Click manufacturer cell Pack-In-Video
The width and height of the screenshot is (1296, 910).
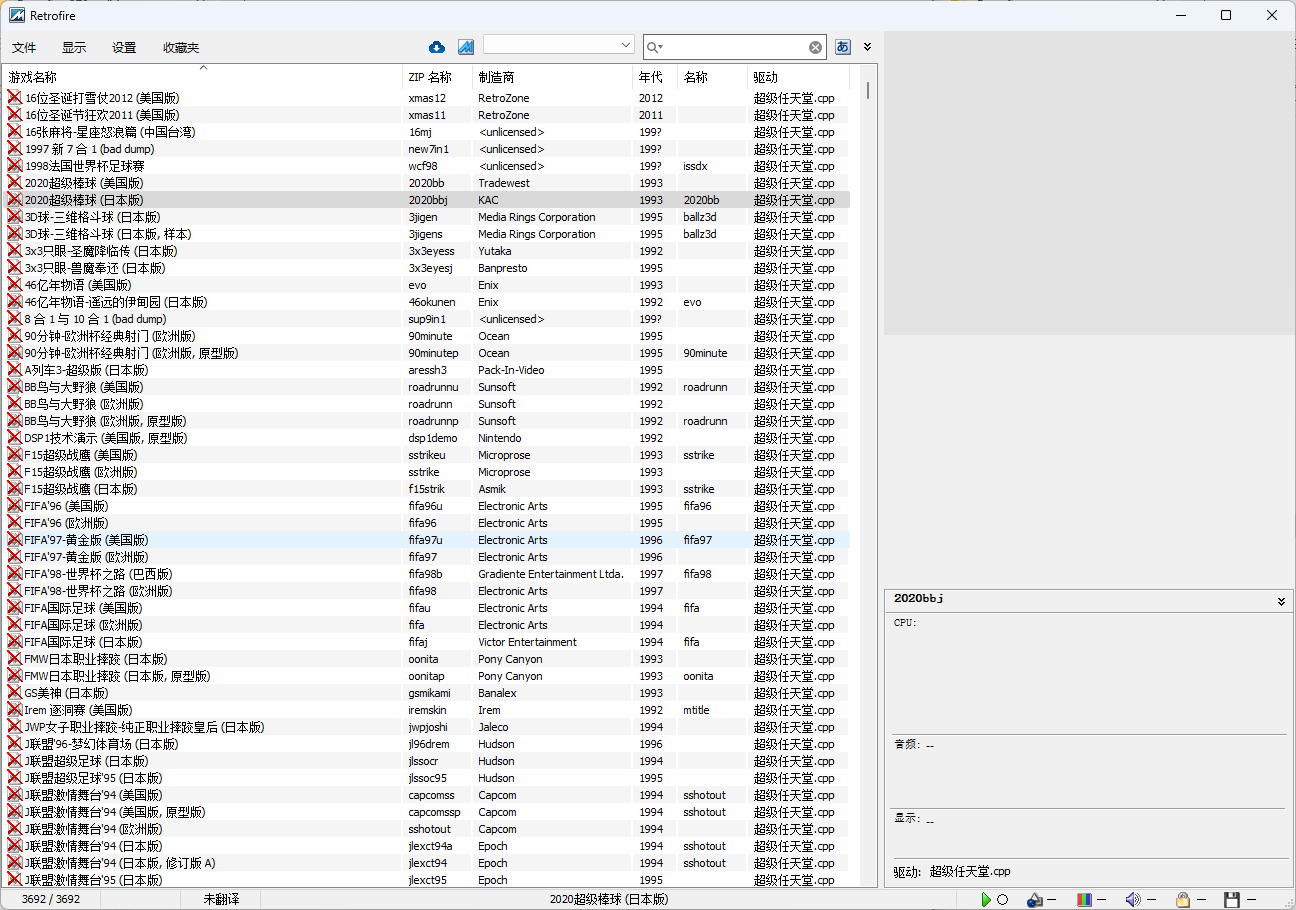click(x=511, y=370)
